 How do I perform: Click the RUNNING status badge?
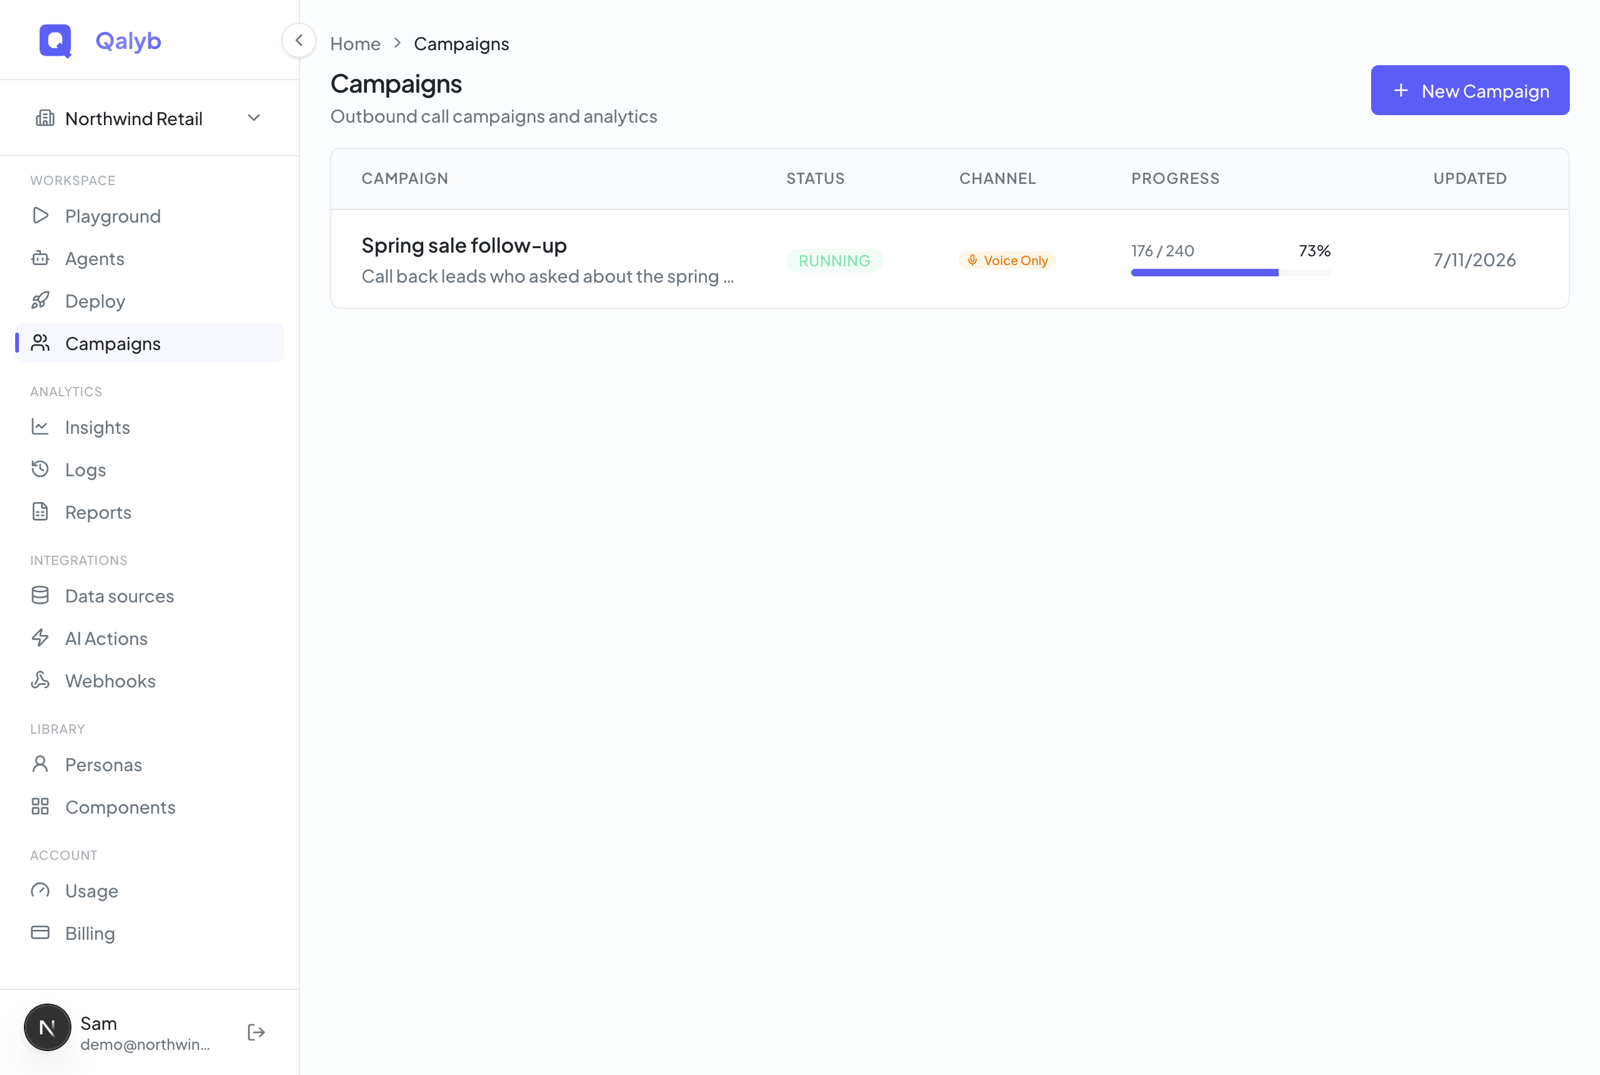tap(834, 260)
